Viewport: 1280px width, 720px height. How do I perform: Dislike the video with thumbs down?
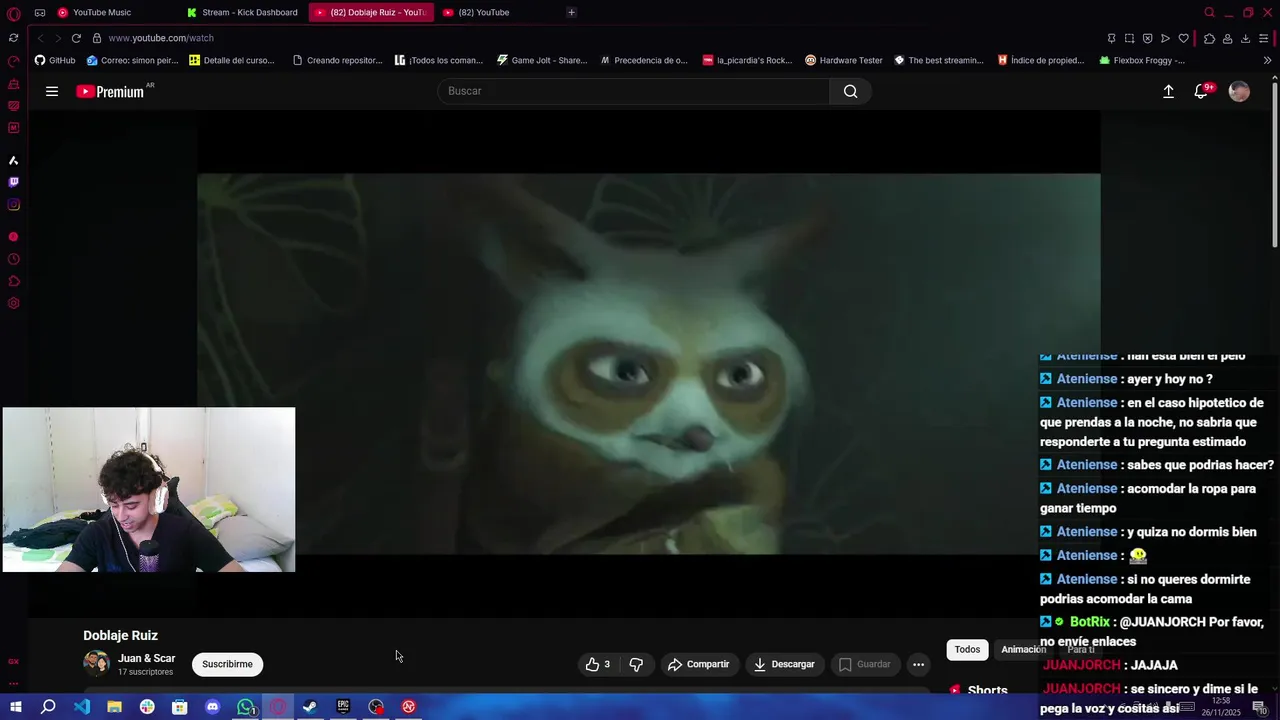(x=636, y=664)
